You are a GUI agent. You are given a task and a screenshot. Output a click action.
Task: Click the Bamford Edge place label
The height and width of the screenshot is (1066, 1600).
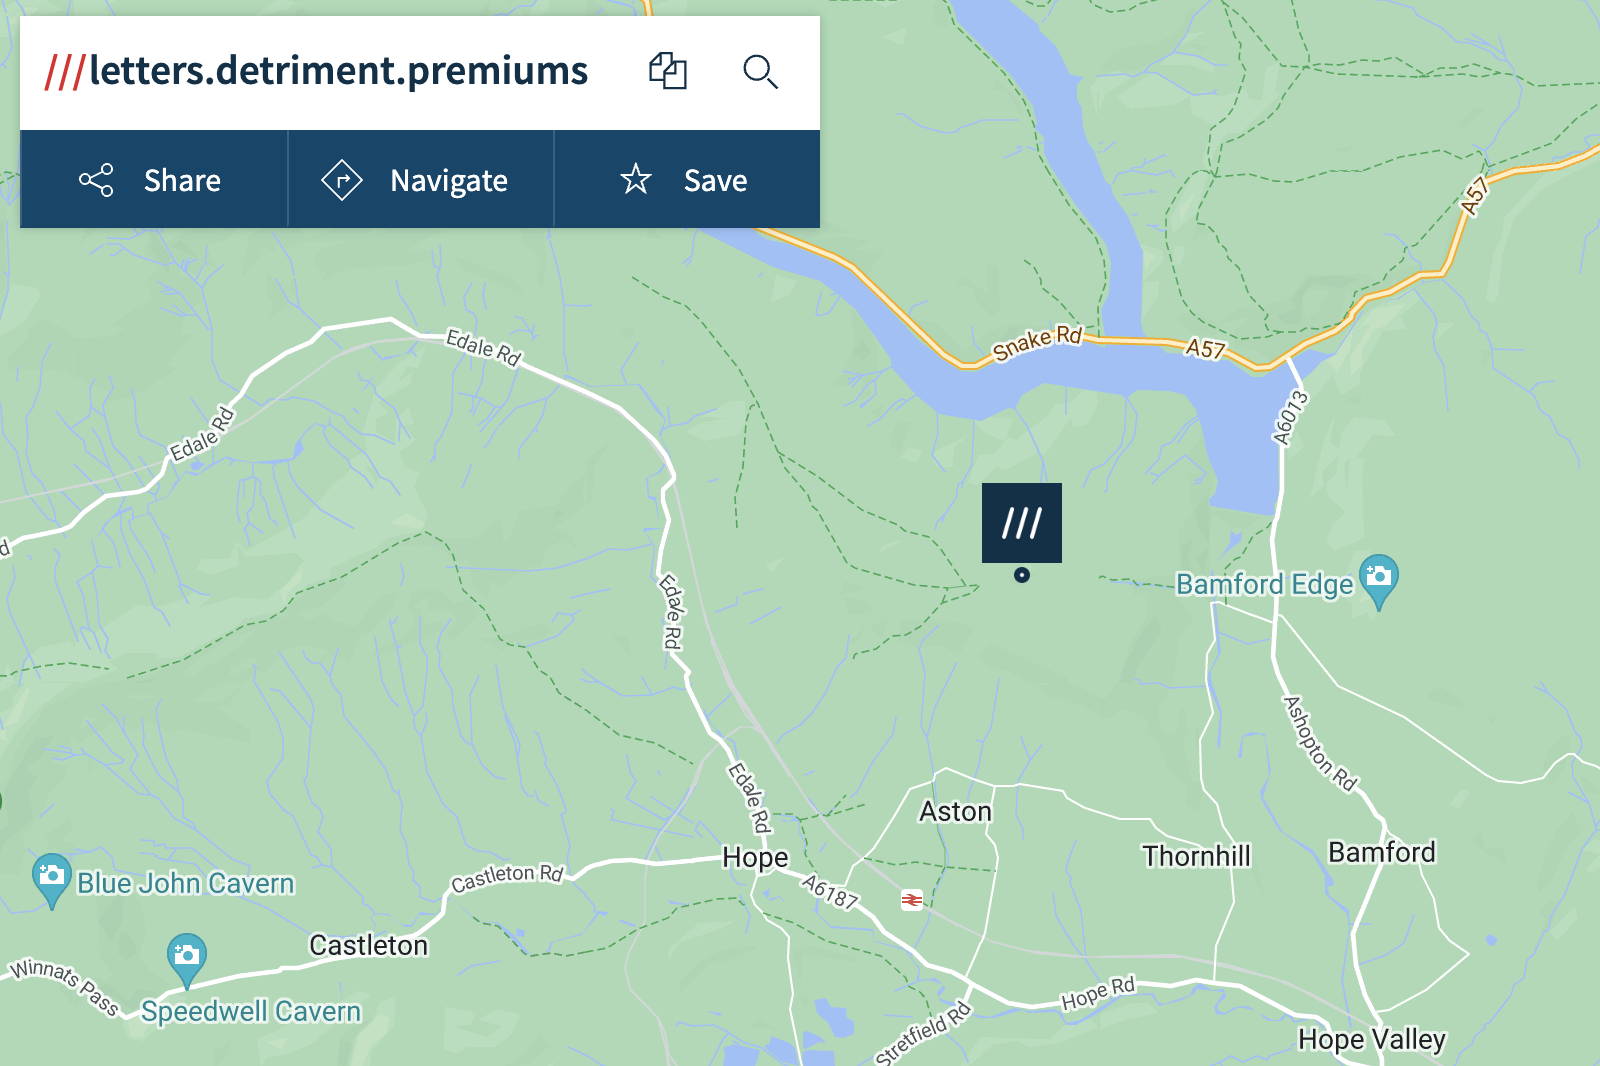[1264, 584]
